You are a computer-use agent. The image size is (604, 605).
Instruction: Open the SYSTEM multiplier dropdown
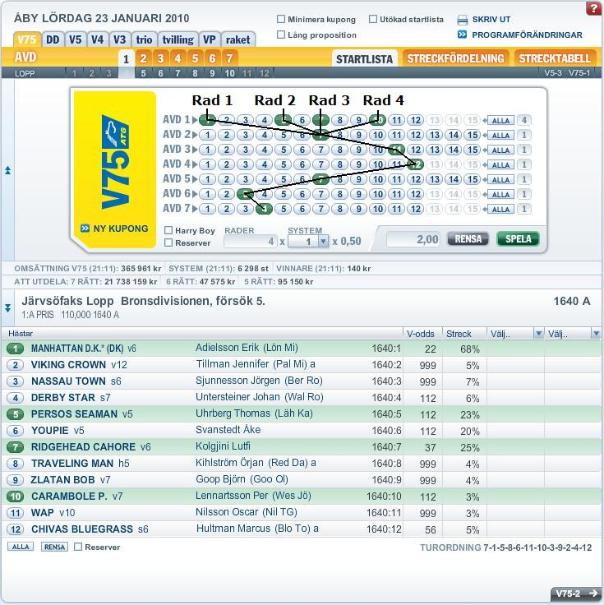point(322,241)
